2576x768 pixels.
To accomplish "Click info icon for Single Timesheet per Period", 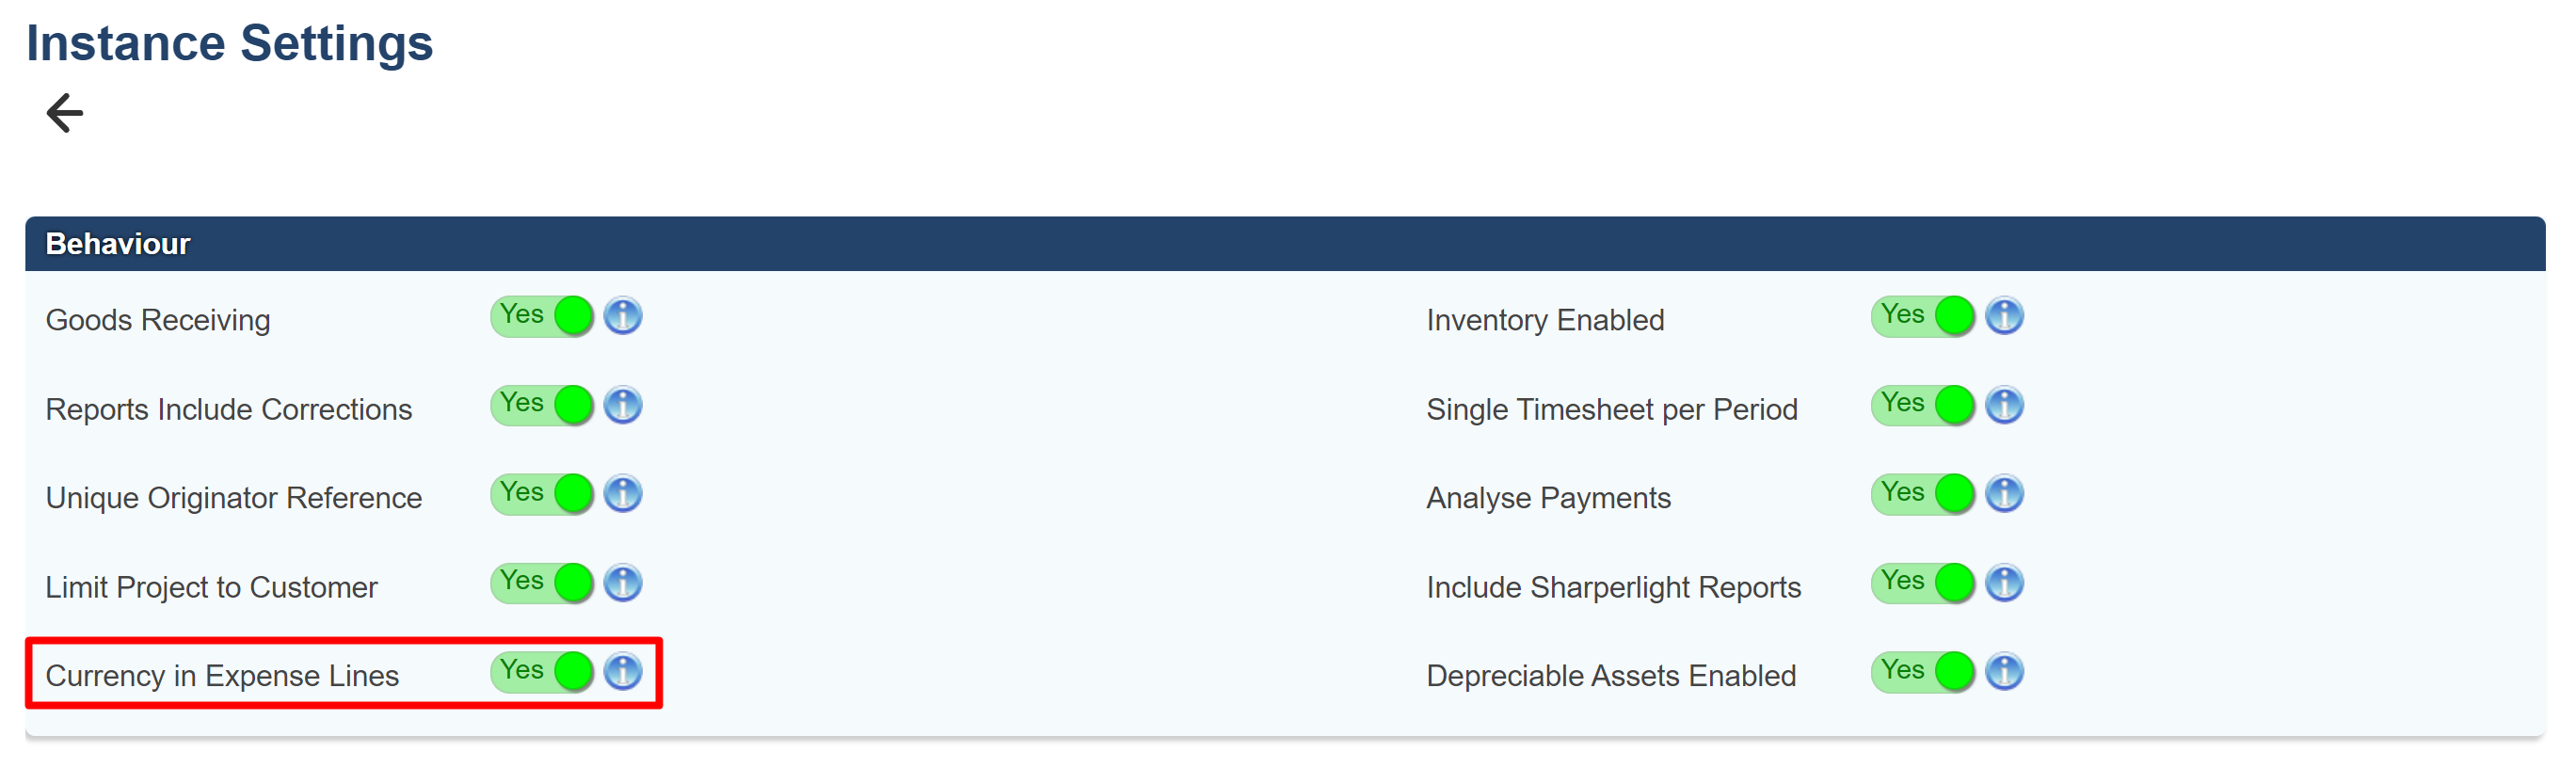I will [2004, 405].
